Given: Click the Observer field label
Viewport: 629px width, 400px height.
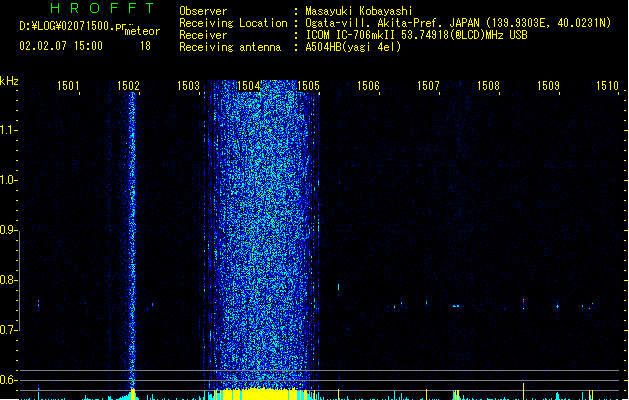Looking at the screenshot, I should (203, 11).
